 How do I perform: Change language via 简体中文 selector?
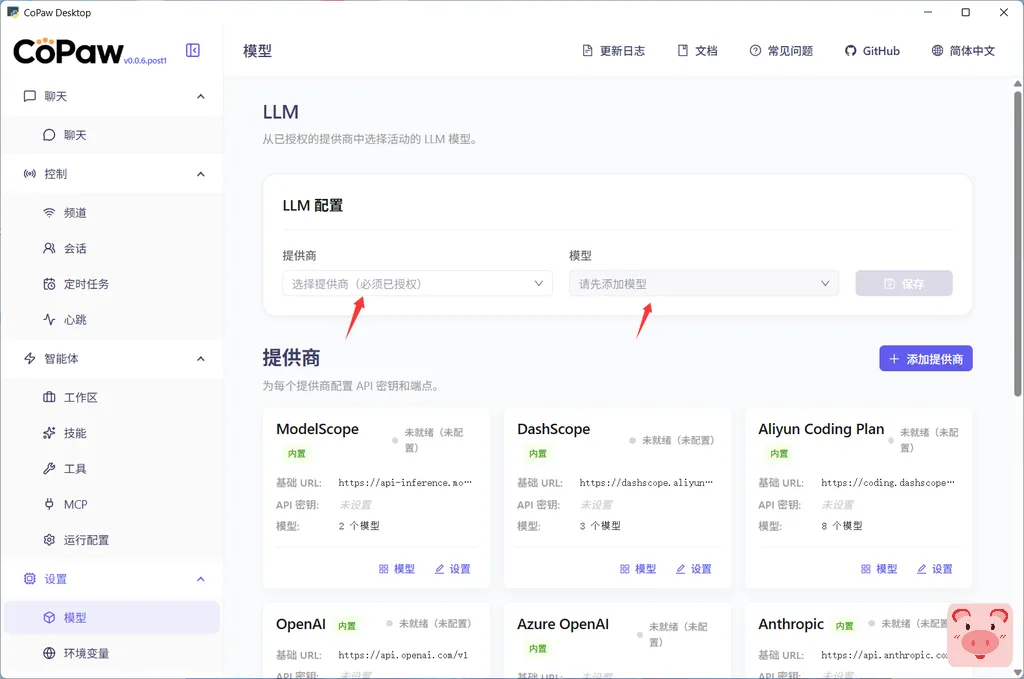963,51
